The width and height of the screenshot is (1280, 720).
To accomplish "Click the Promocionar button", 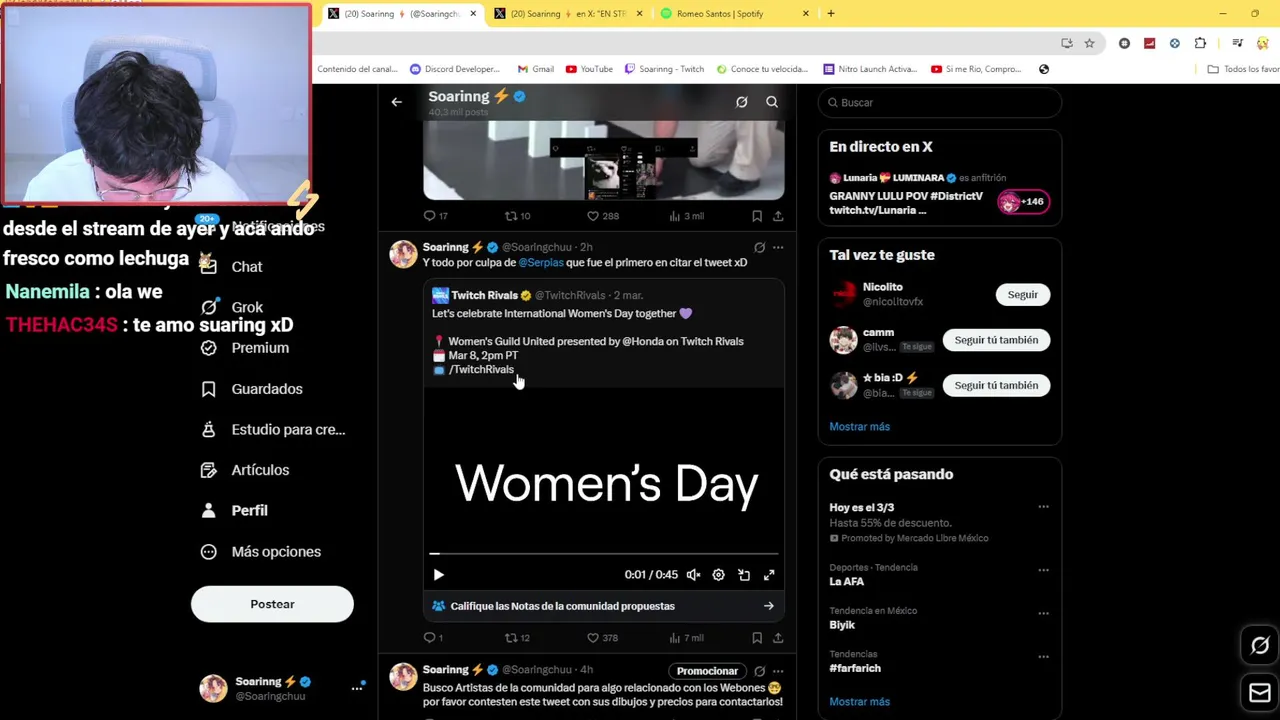I will (707, 671).
